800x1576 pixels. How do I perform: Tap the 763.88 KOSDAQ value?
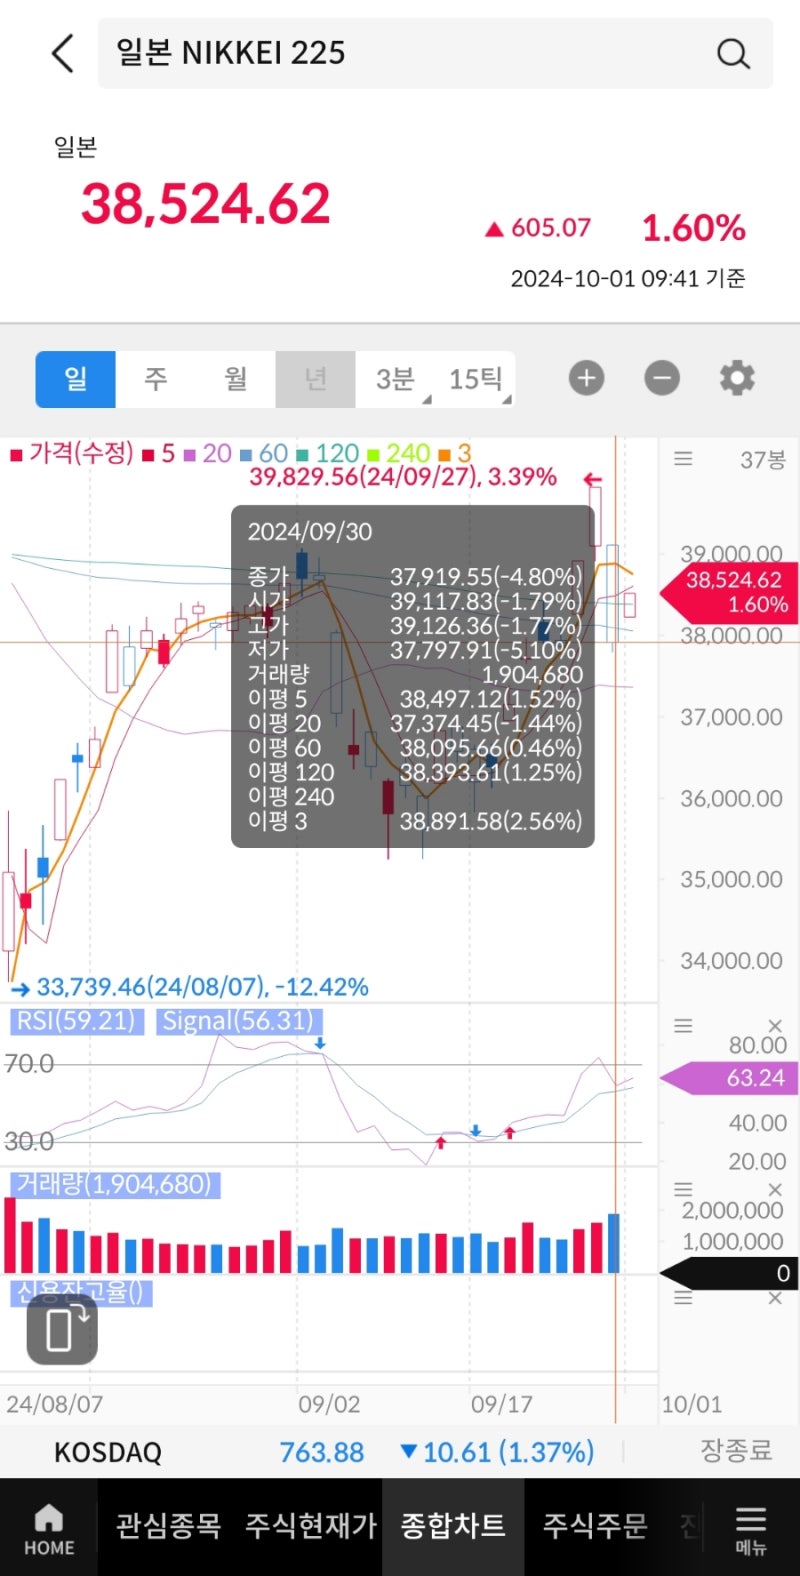pyautogui.click(x=322, y=1452)
